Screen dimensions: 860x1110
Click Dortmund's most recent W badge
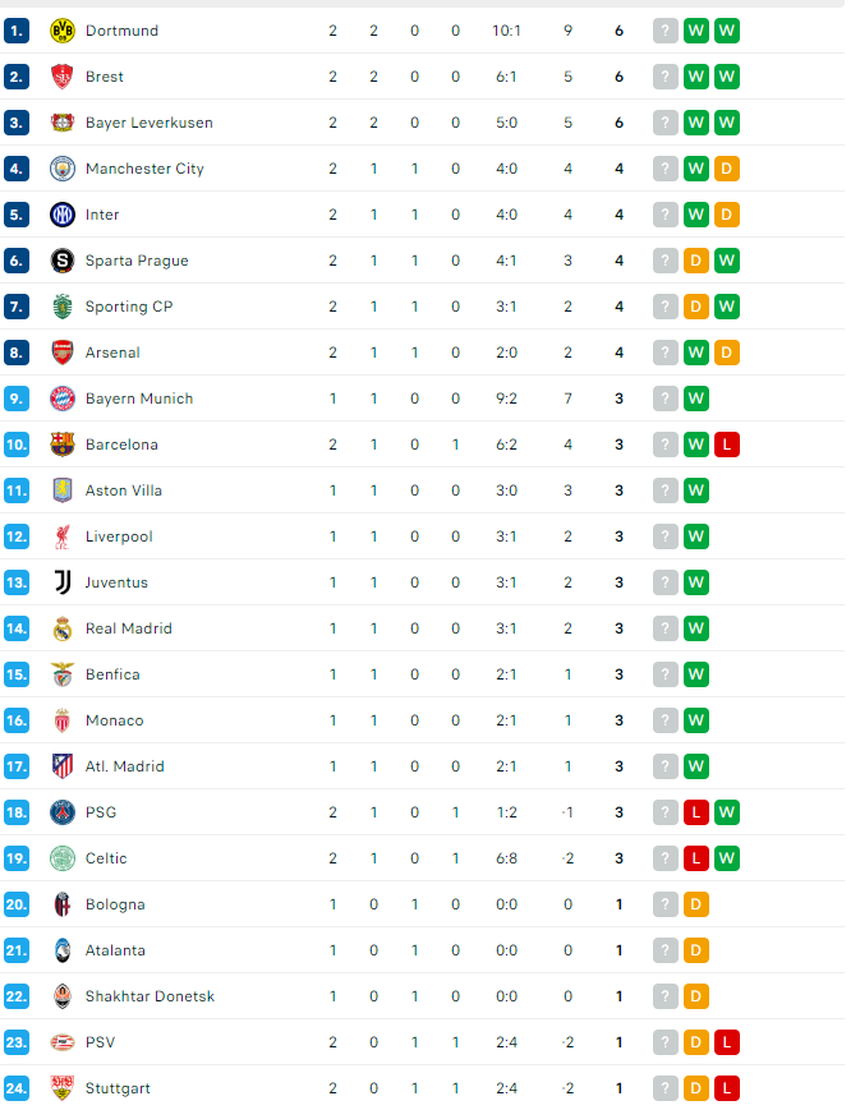point(727,30)
